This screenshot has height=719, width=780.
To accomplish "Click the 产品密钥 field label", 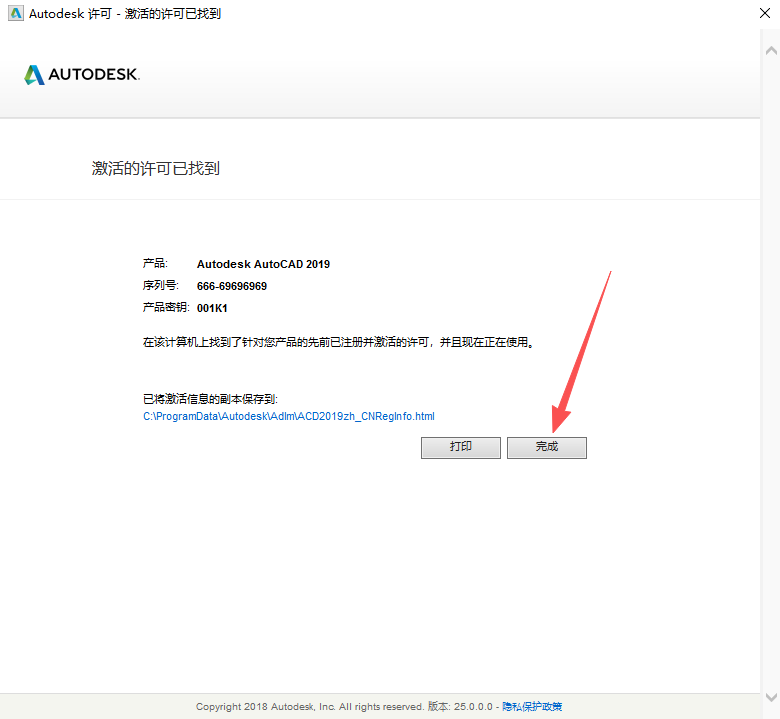I will tap(166, 307).
